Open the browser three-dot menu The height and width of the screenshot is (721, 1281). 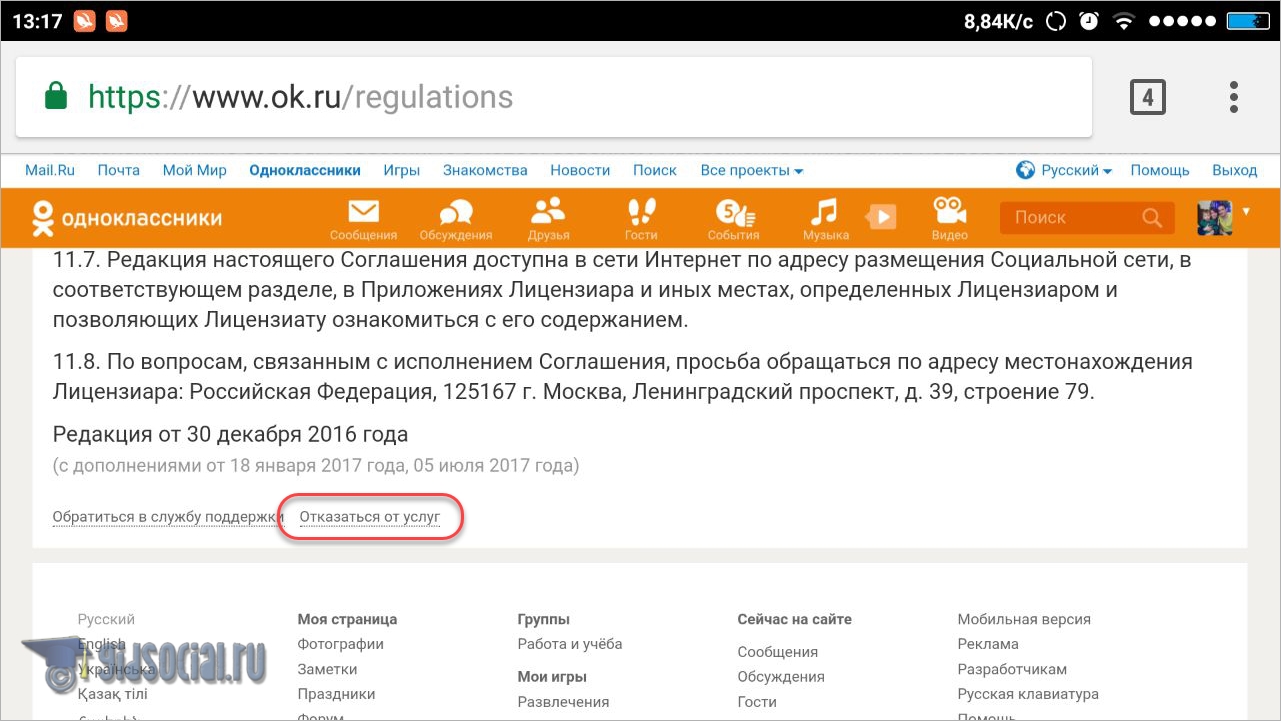click(x=1234, y=97)
